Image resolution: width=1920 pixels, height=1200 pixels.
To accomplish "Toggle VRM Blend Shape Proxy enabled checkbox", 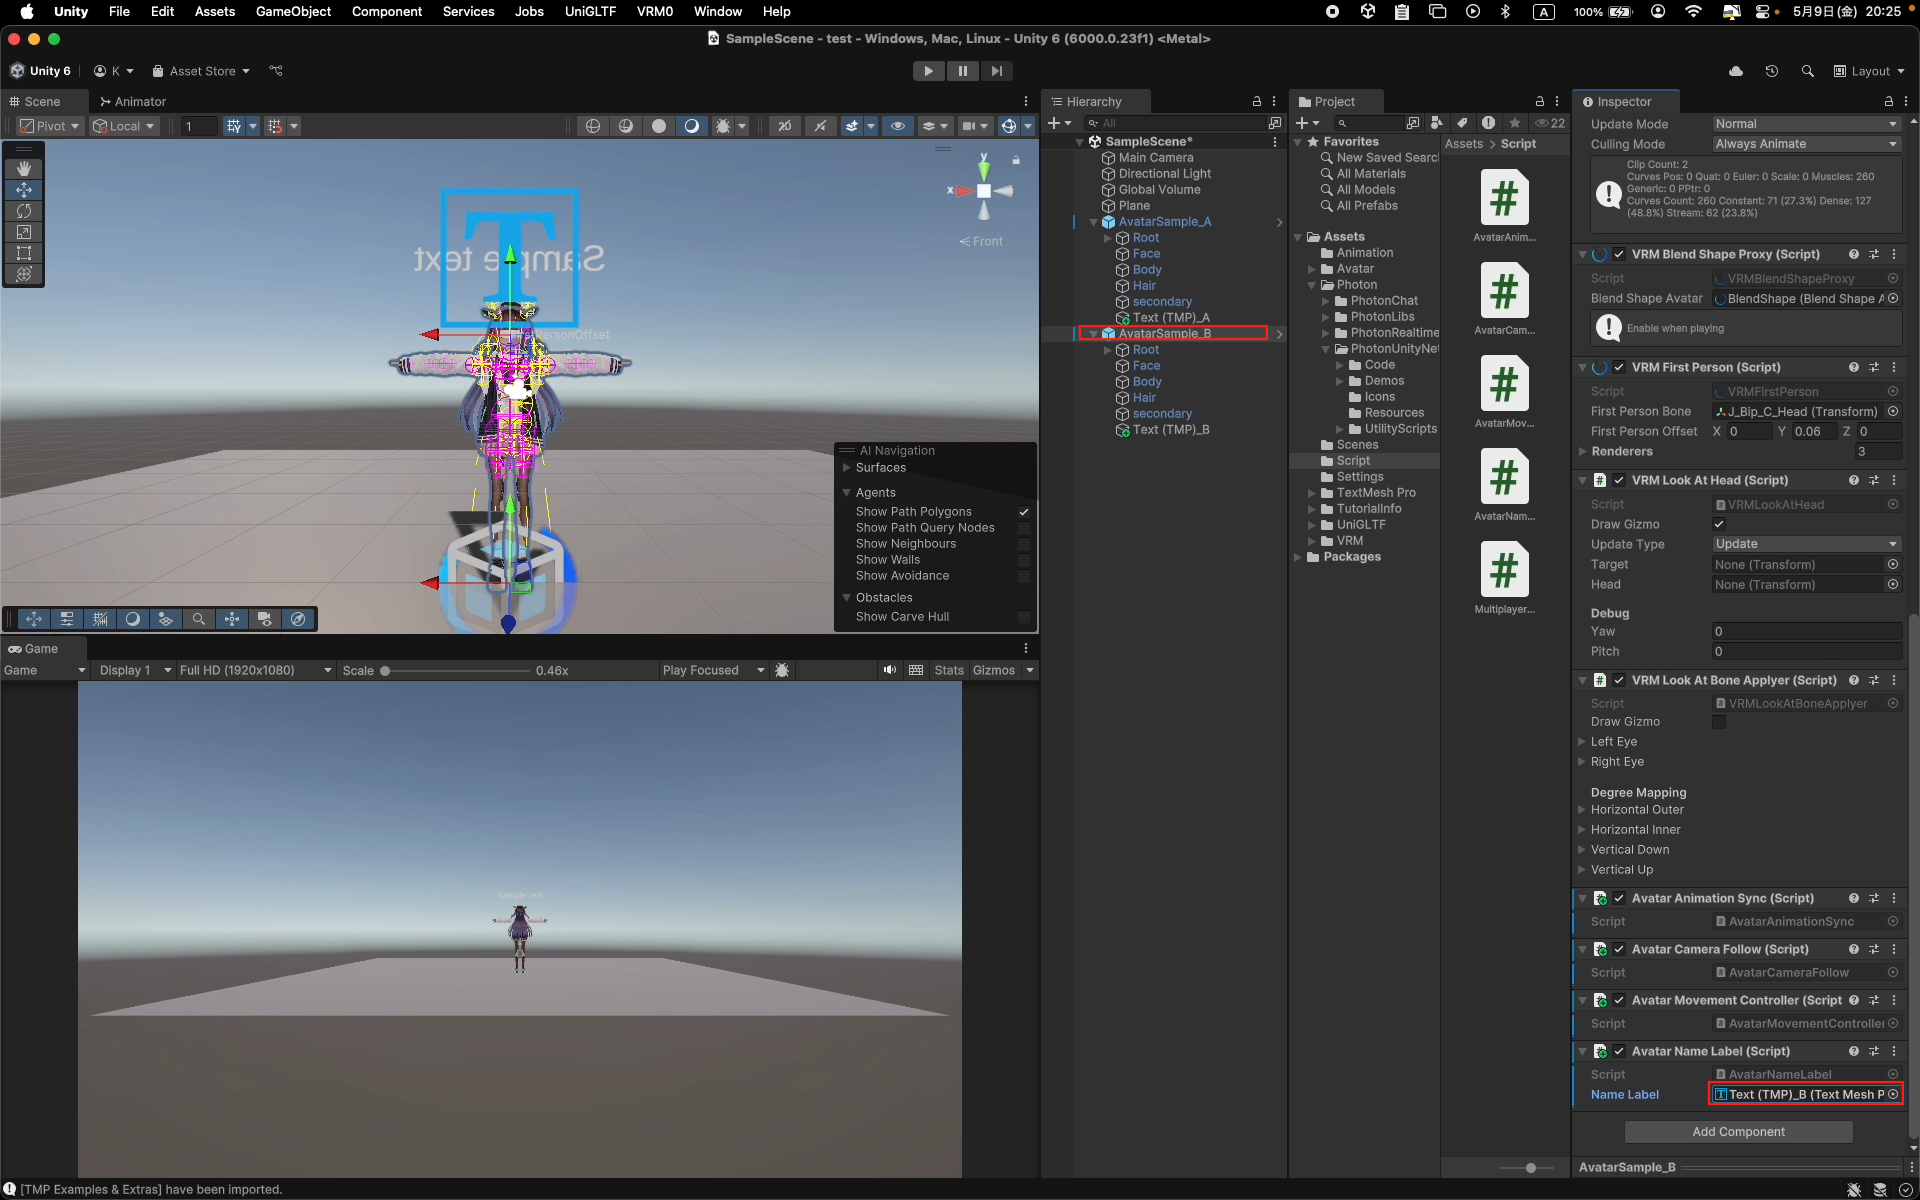I will (x=1619, y=255).
